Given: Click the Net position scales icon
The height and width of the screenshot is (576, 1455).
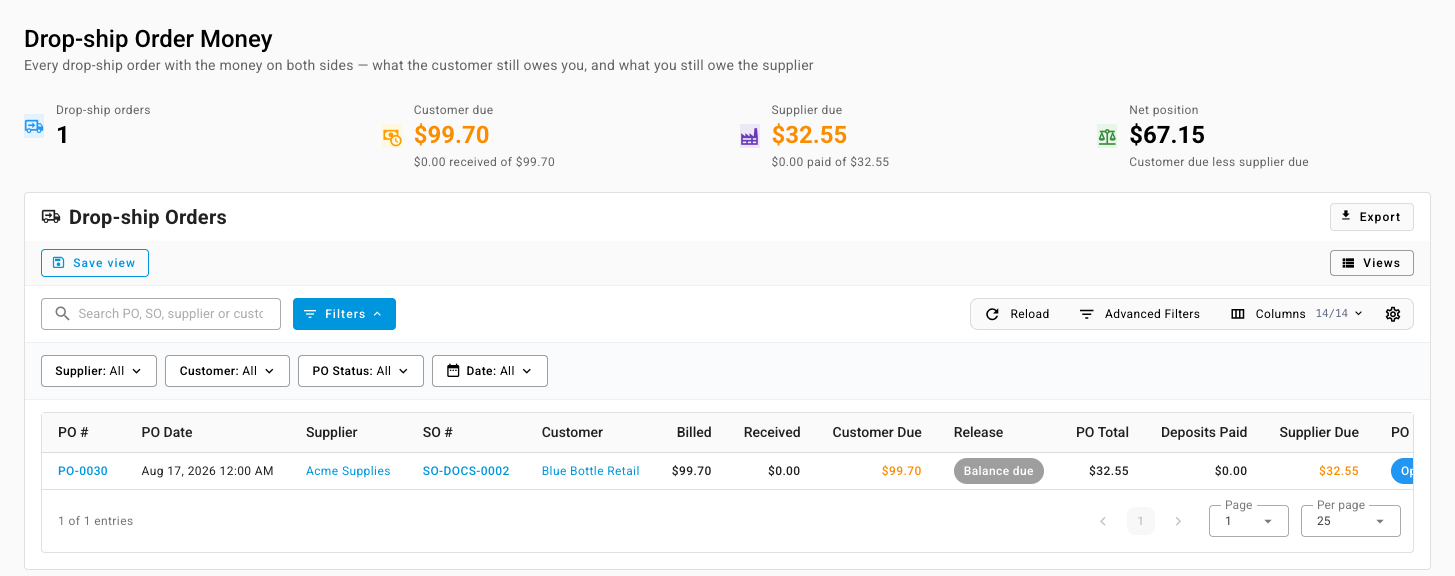Looking at the screenshot, I should click(x=1107, y=137).
